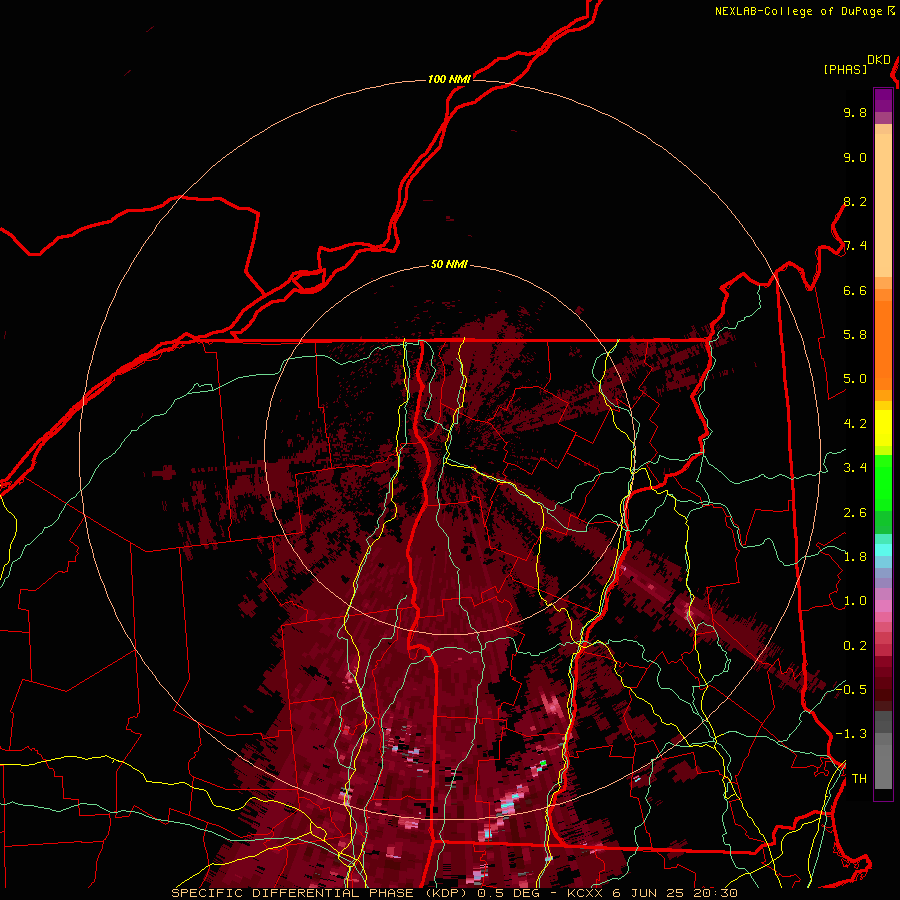The height and width of the screenshot is (900, 900).
Task: Click the -1.3 scale value
Action: coord(851,734)
